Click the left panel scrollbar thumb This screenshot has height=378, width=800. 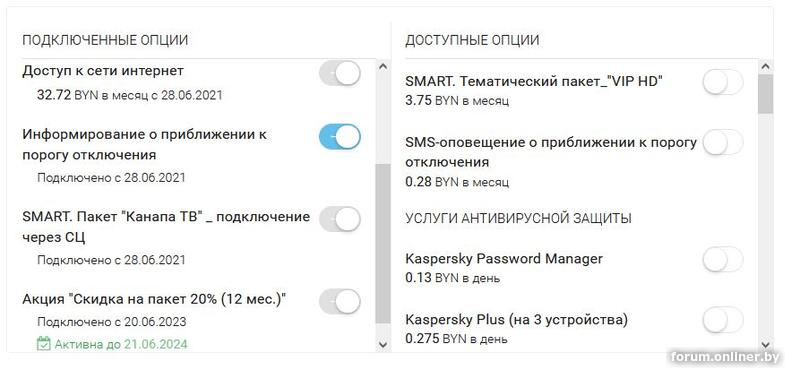(x=383, y=243)
